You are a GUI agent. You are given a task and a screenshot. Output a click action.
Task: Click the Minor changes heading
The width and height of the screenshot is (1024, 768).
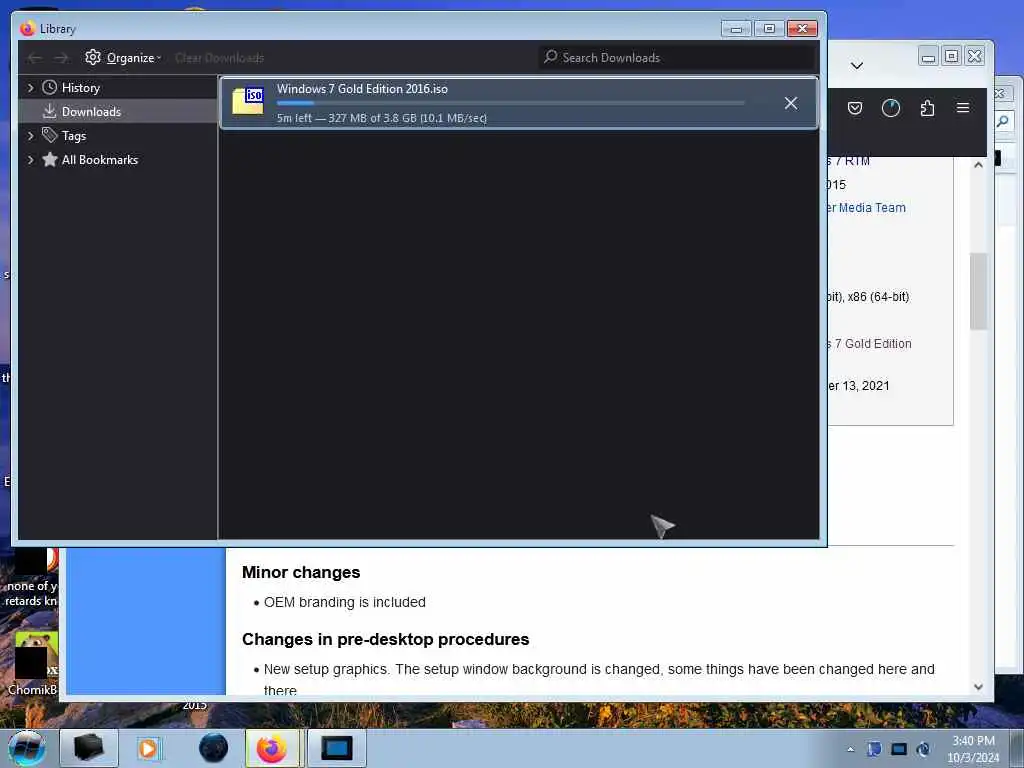point(301,572)
